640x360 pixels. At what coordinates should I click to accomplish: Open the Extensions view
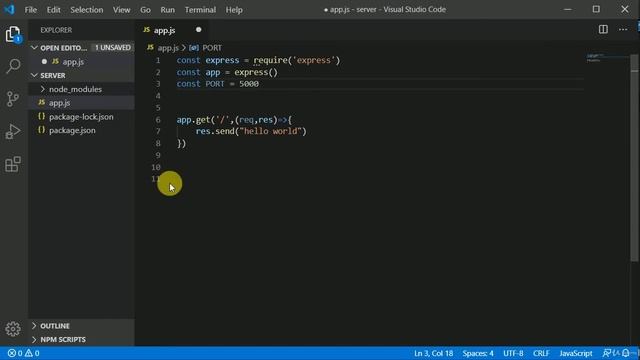pyautogui.click(x=13, y=164)
